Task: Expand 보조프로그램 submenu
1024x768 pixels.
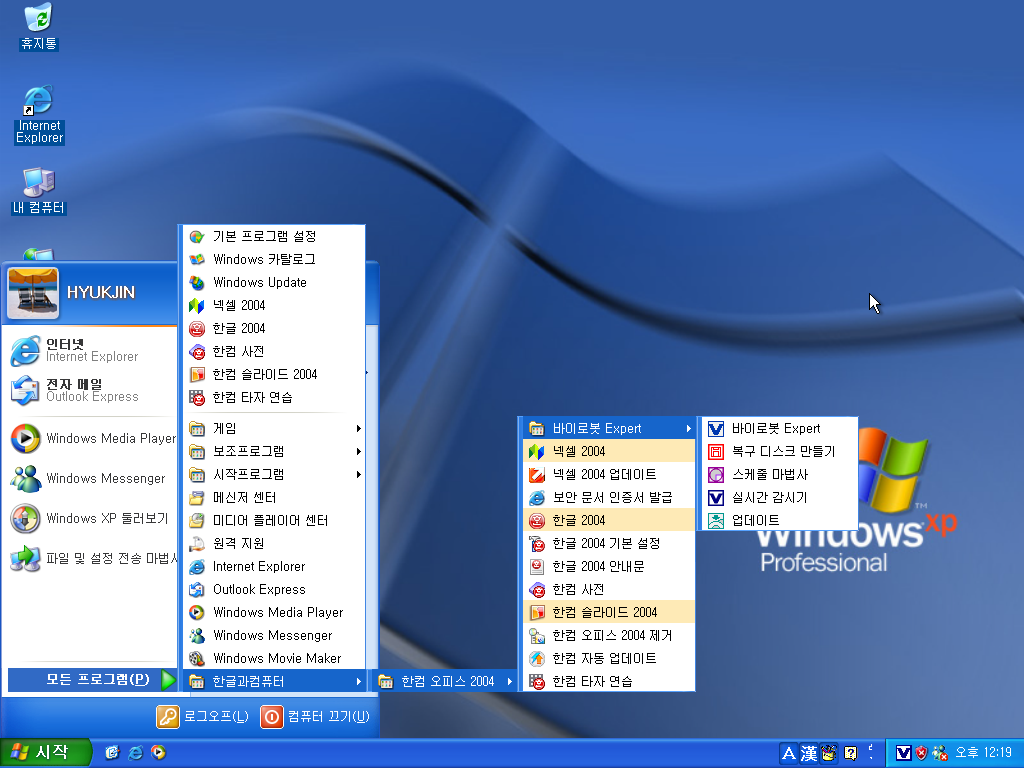Action: pos(272,451)
